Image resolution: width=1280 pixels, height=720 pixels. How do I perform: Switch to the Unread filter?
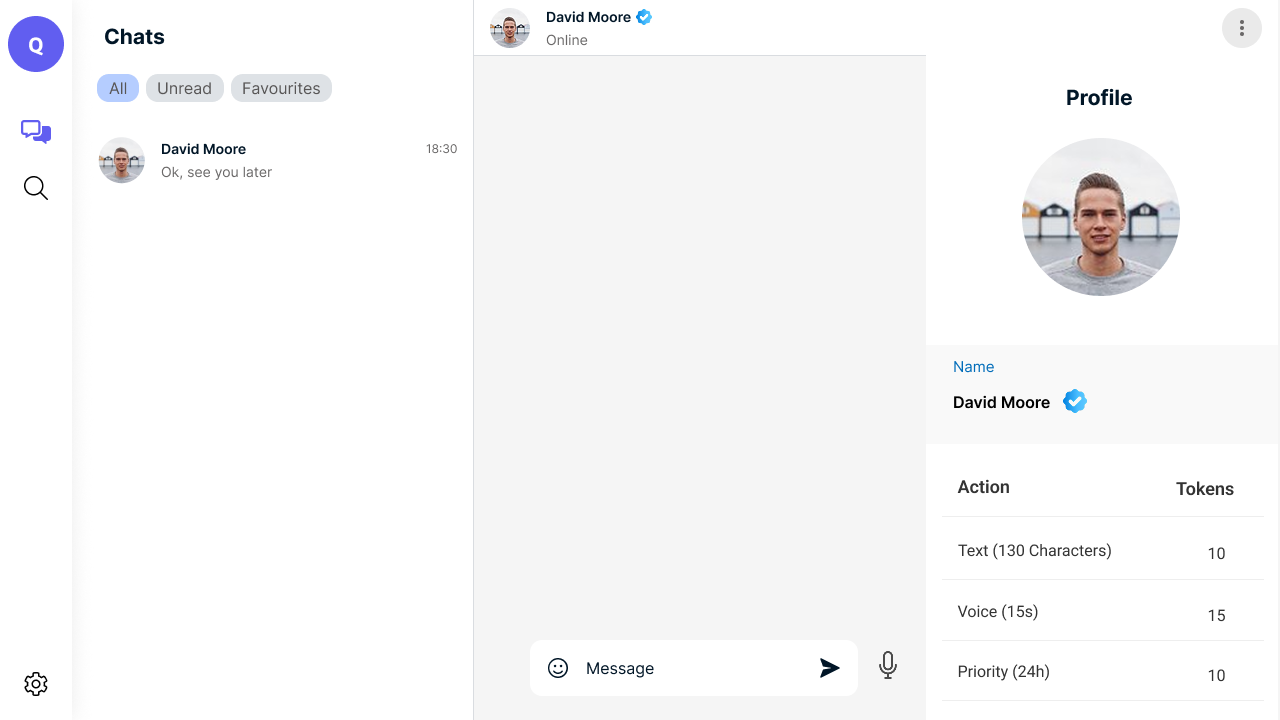point(184,88)
